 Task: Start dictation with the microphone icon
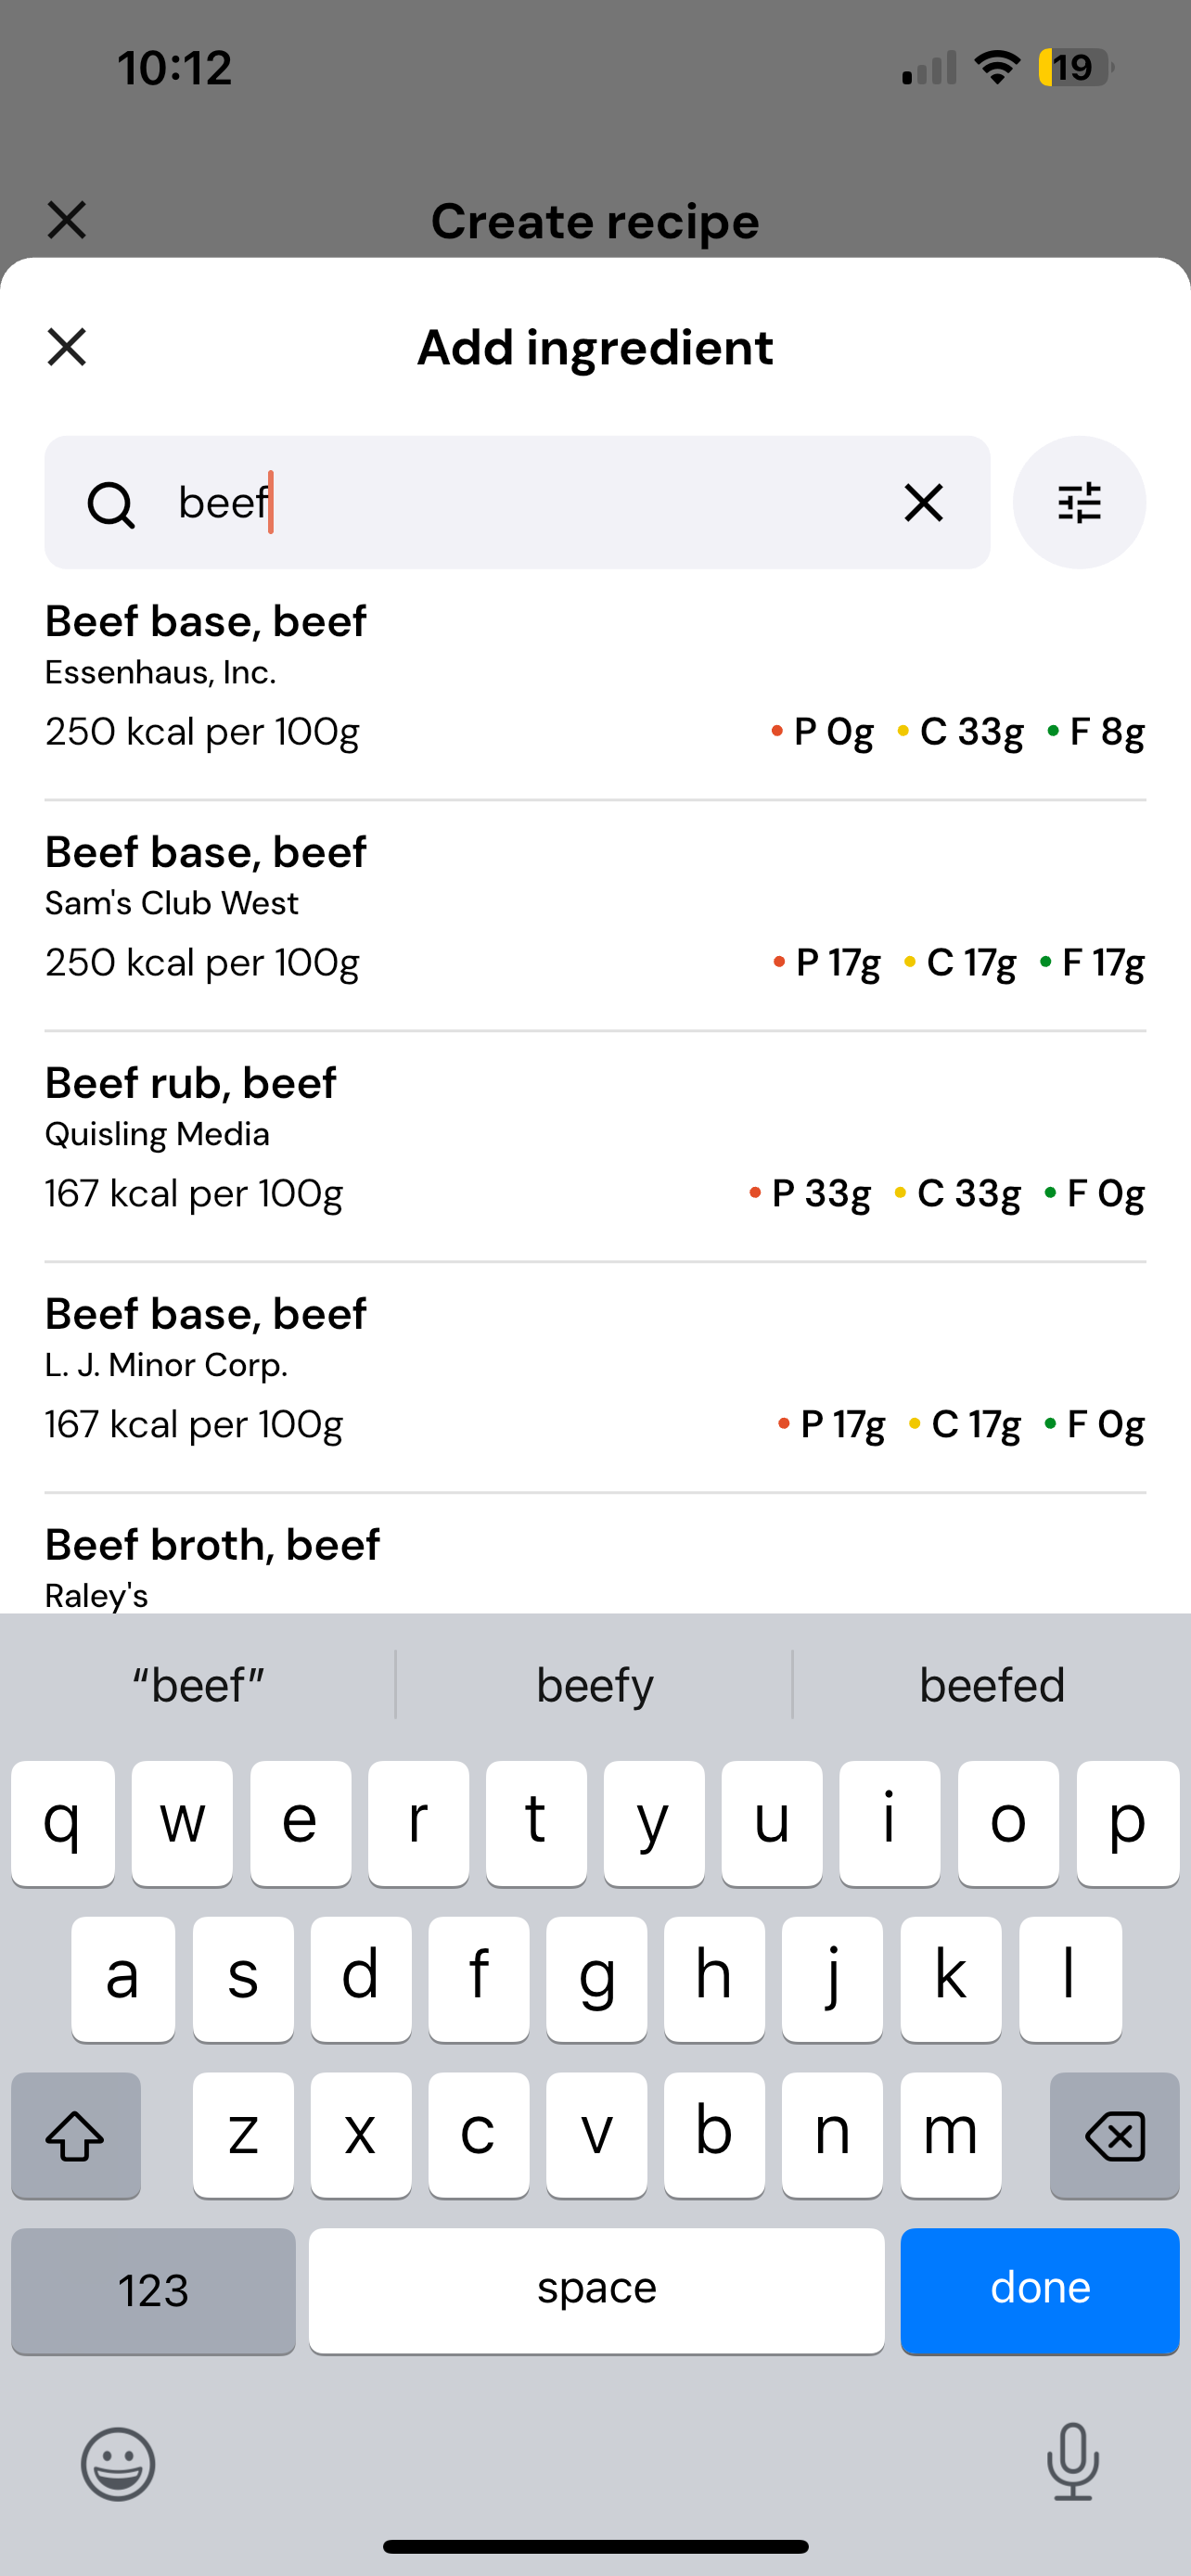(x=1073, y=2461)
